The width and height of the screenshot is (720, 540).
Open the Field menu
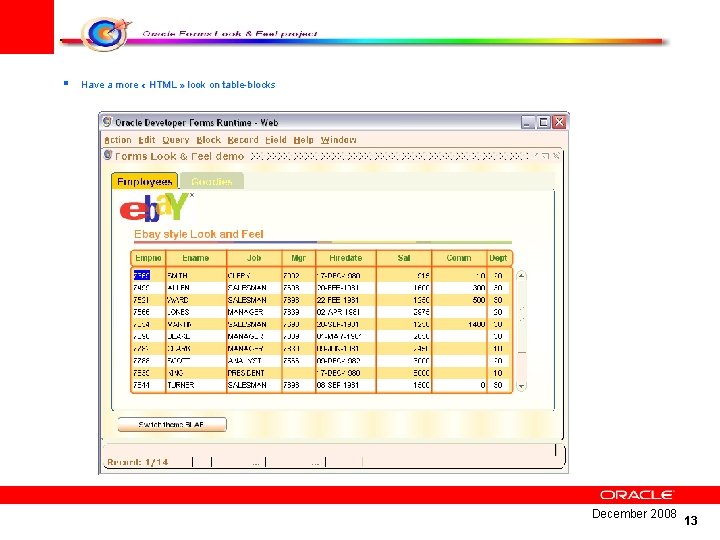276,140
